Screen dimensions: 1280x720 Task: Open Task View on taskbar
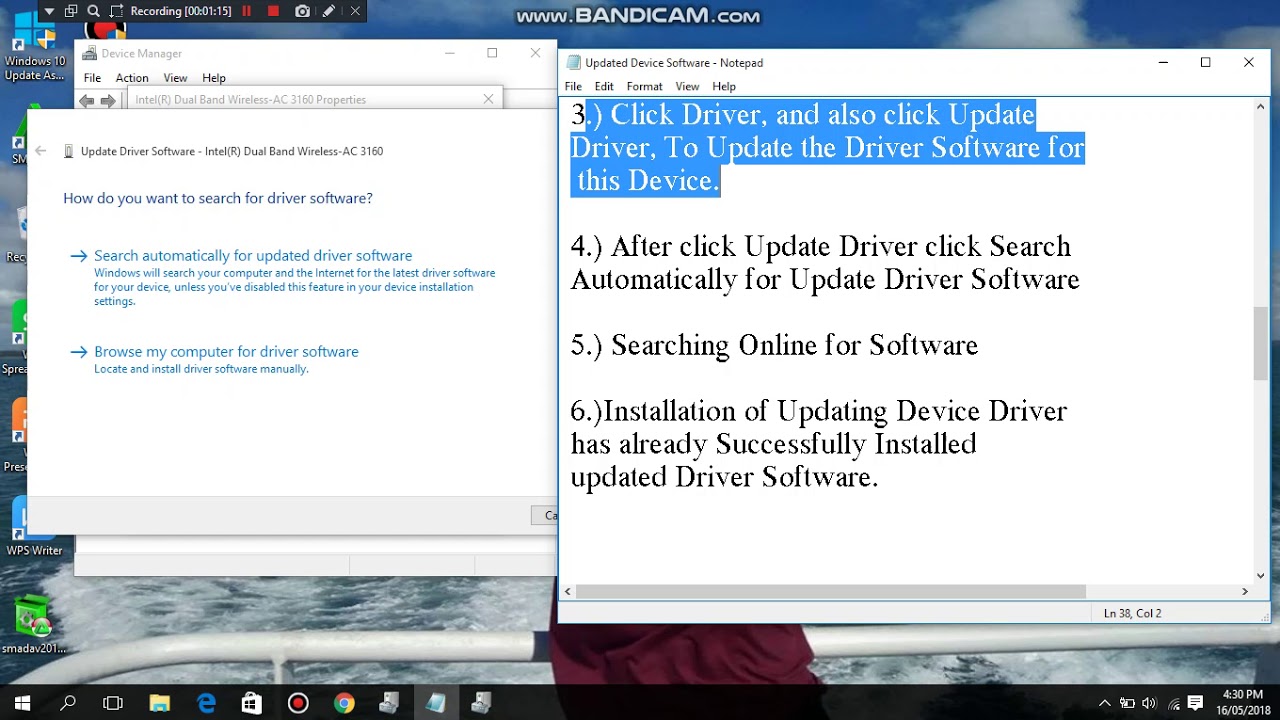(113, 703)
